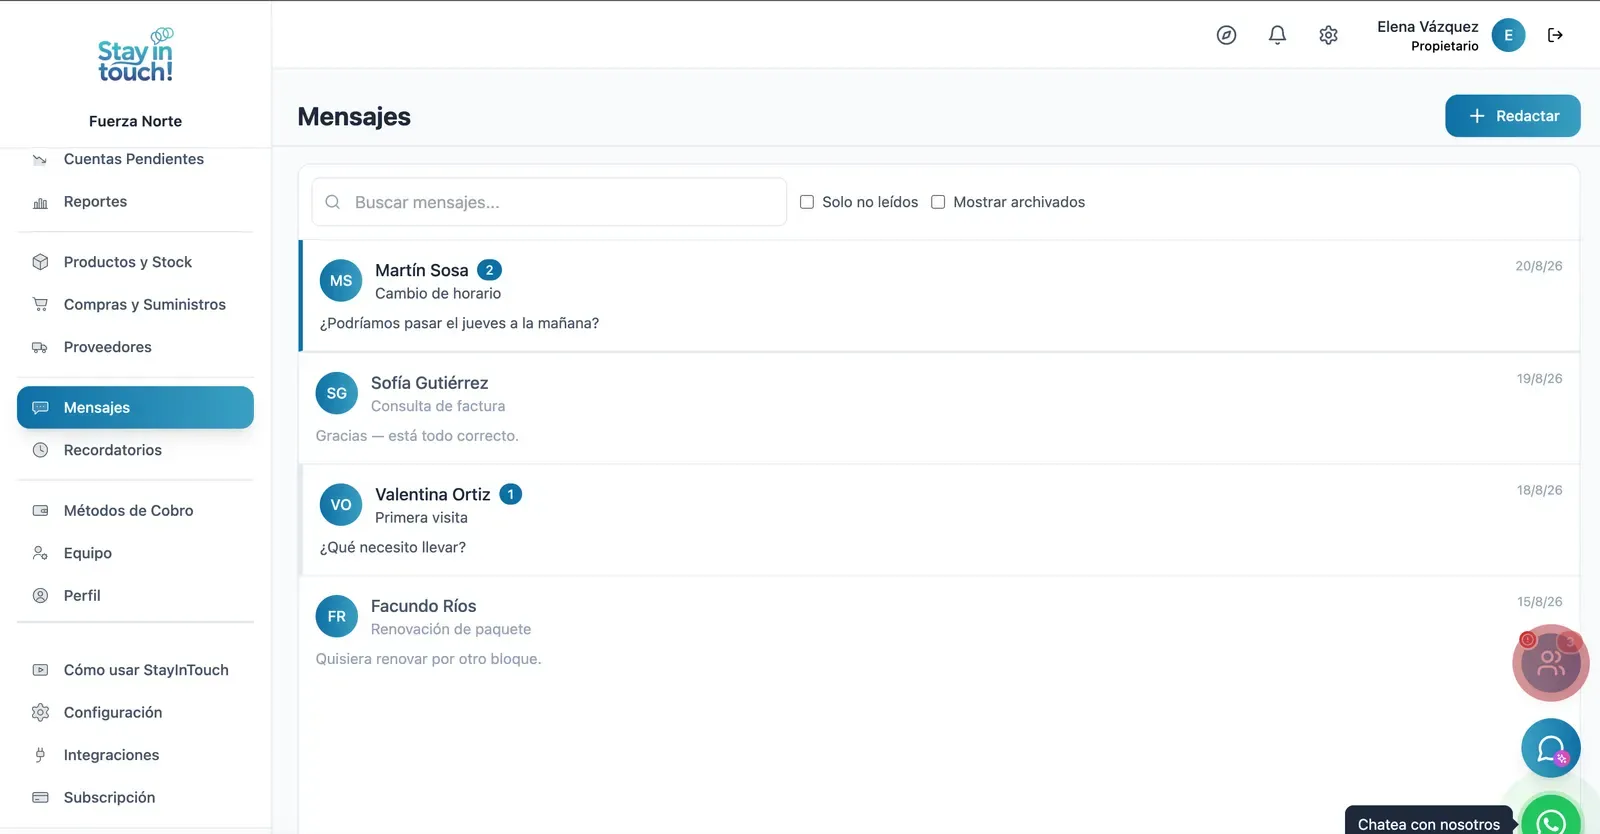The image size is (1600, 834).
Task: Go to Métodos de Cobro
Action: click(135, 511)
